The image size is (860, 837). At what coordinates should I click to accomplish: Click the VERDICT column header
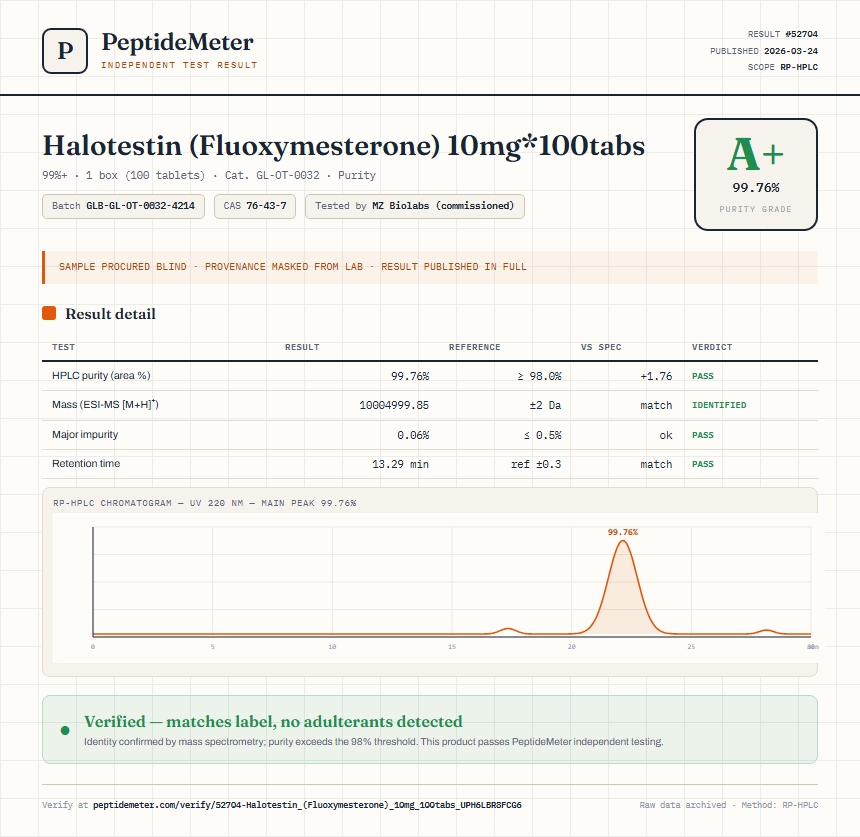pos(712,347)
